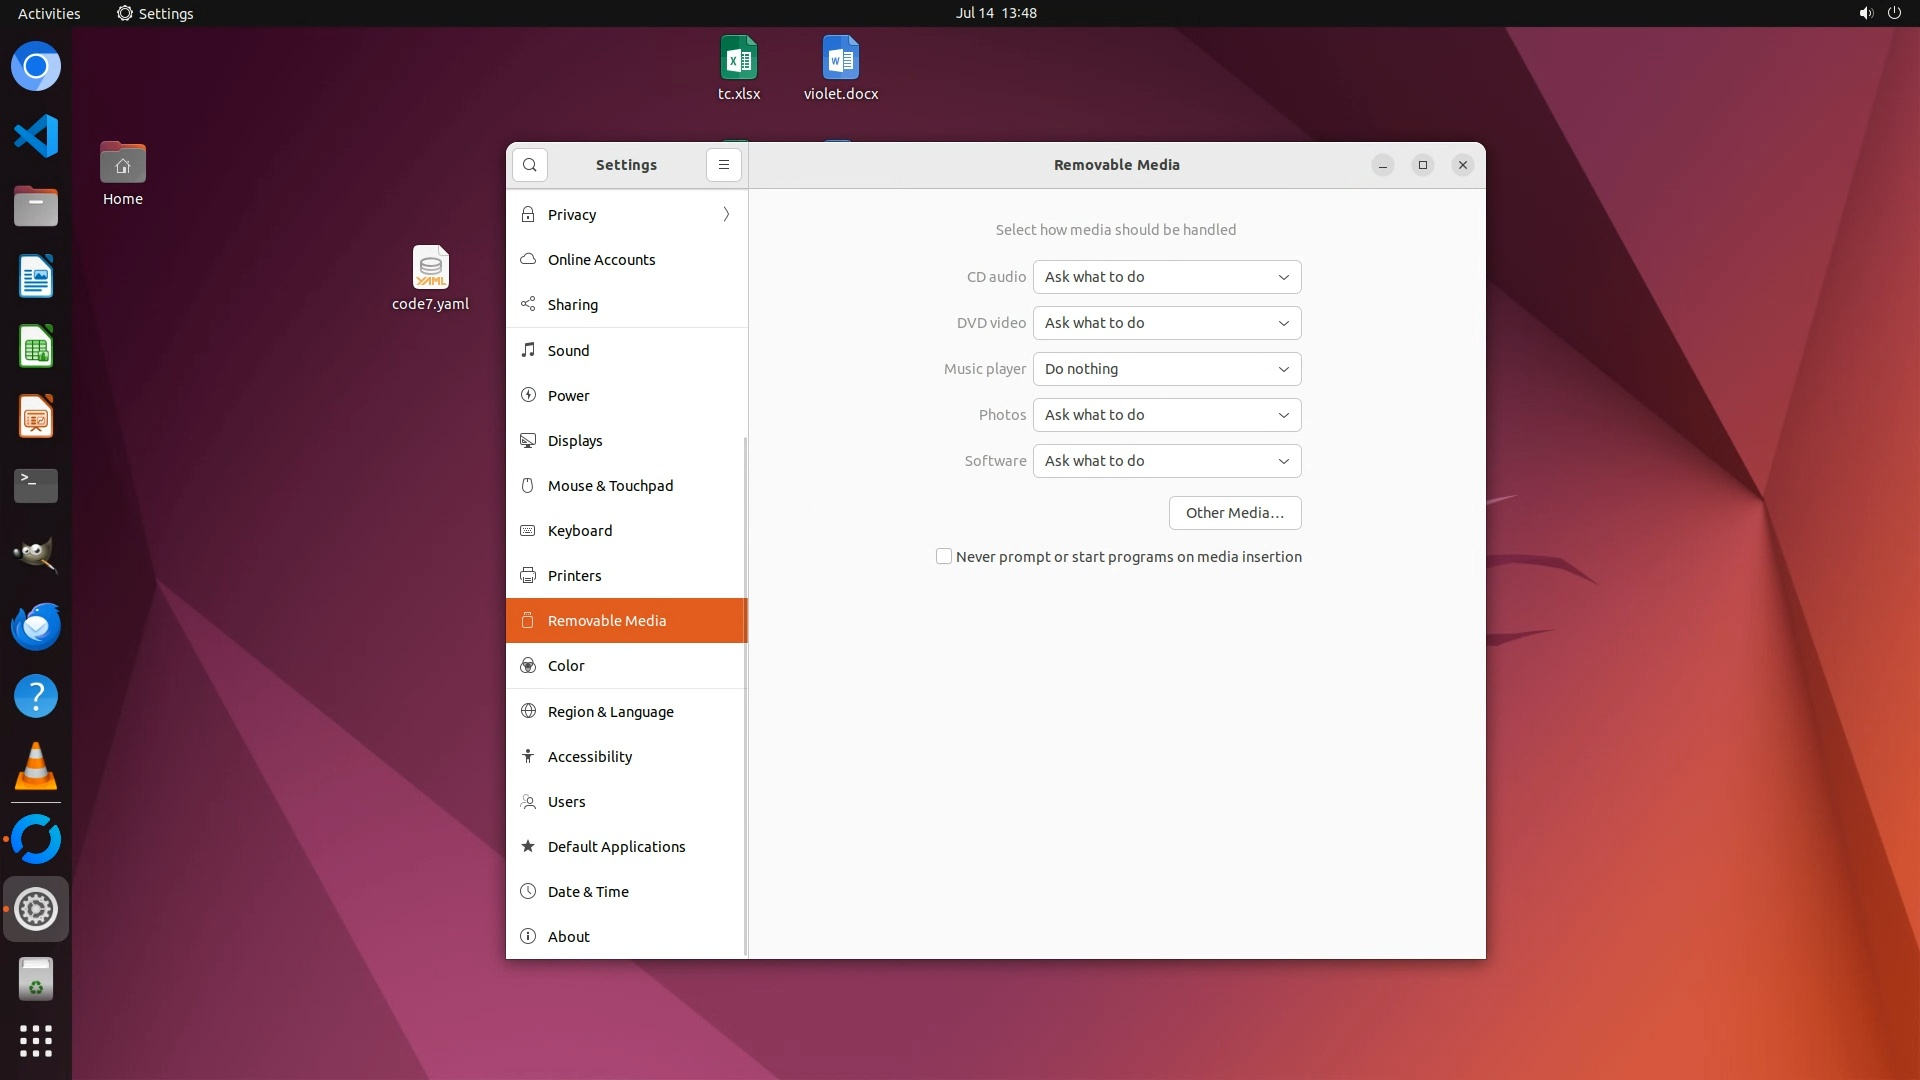This screenshot has height=1080, width=1920.
Task: Go to Default Applications section
Action: click(x=616, y=847)
